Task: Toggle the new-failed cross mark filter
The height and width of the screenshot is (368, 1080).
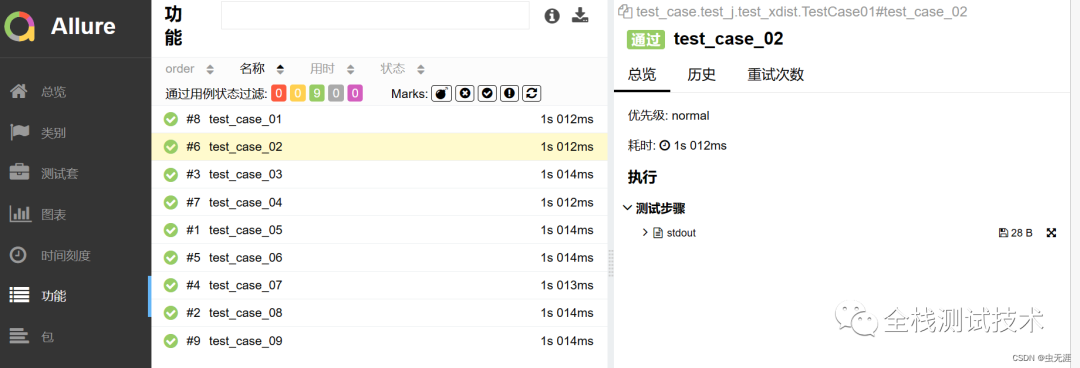Action: (x=465, y=93)
